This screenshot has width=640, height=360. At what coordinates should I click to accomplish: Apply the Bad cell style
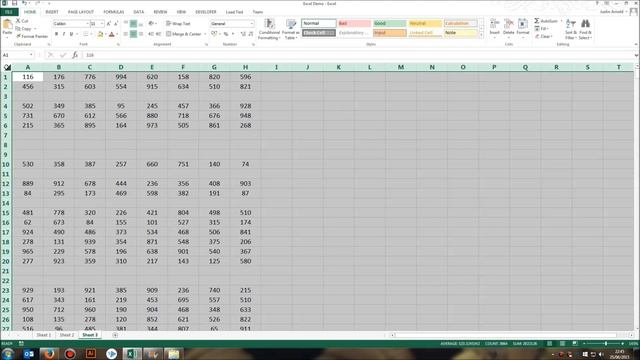coord(354,24)
